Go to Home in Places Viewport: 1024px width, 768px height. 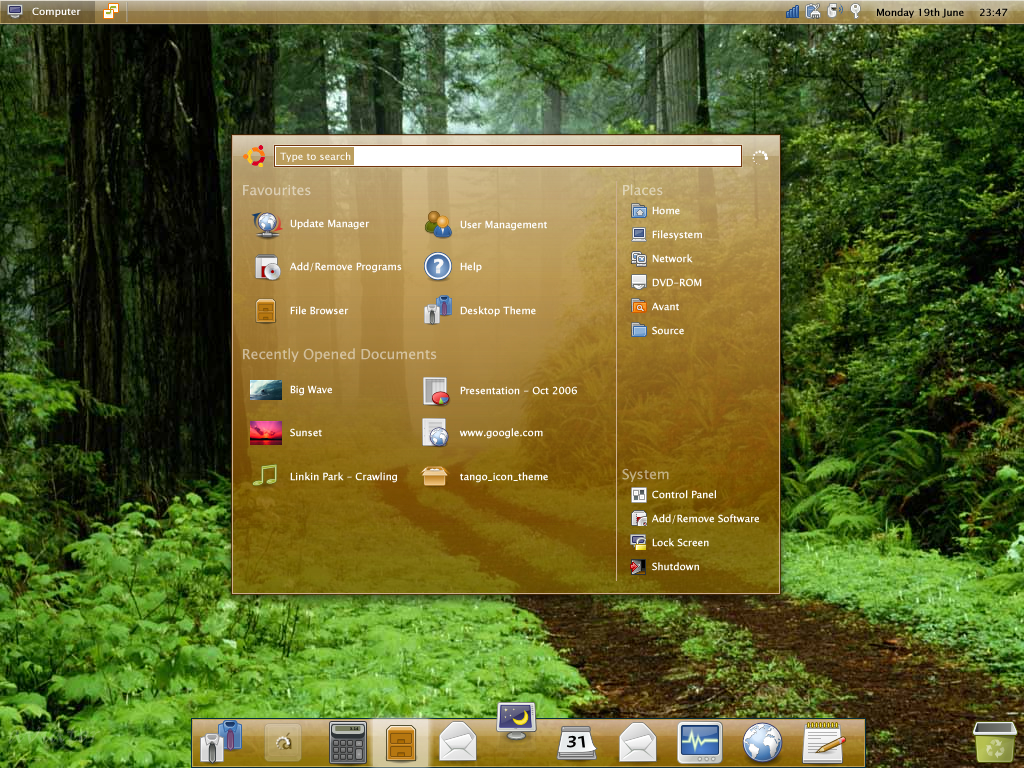coord(656,210)
